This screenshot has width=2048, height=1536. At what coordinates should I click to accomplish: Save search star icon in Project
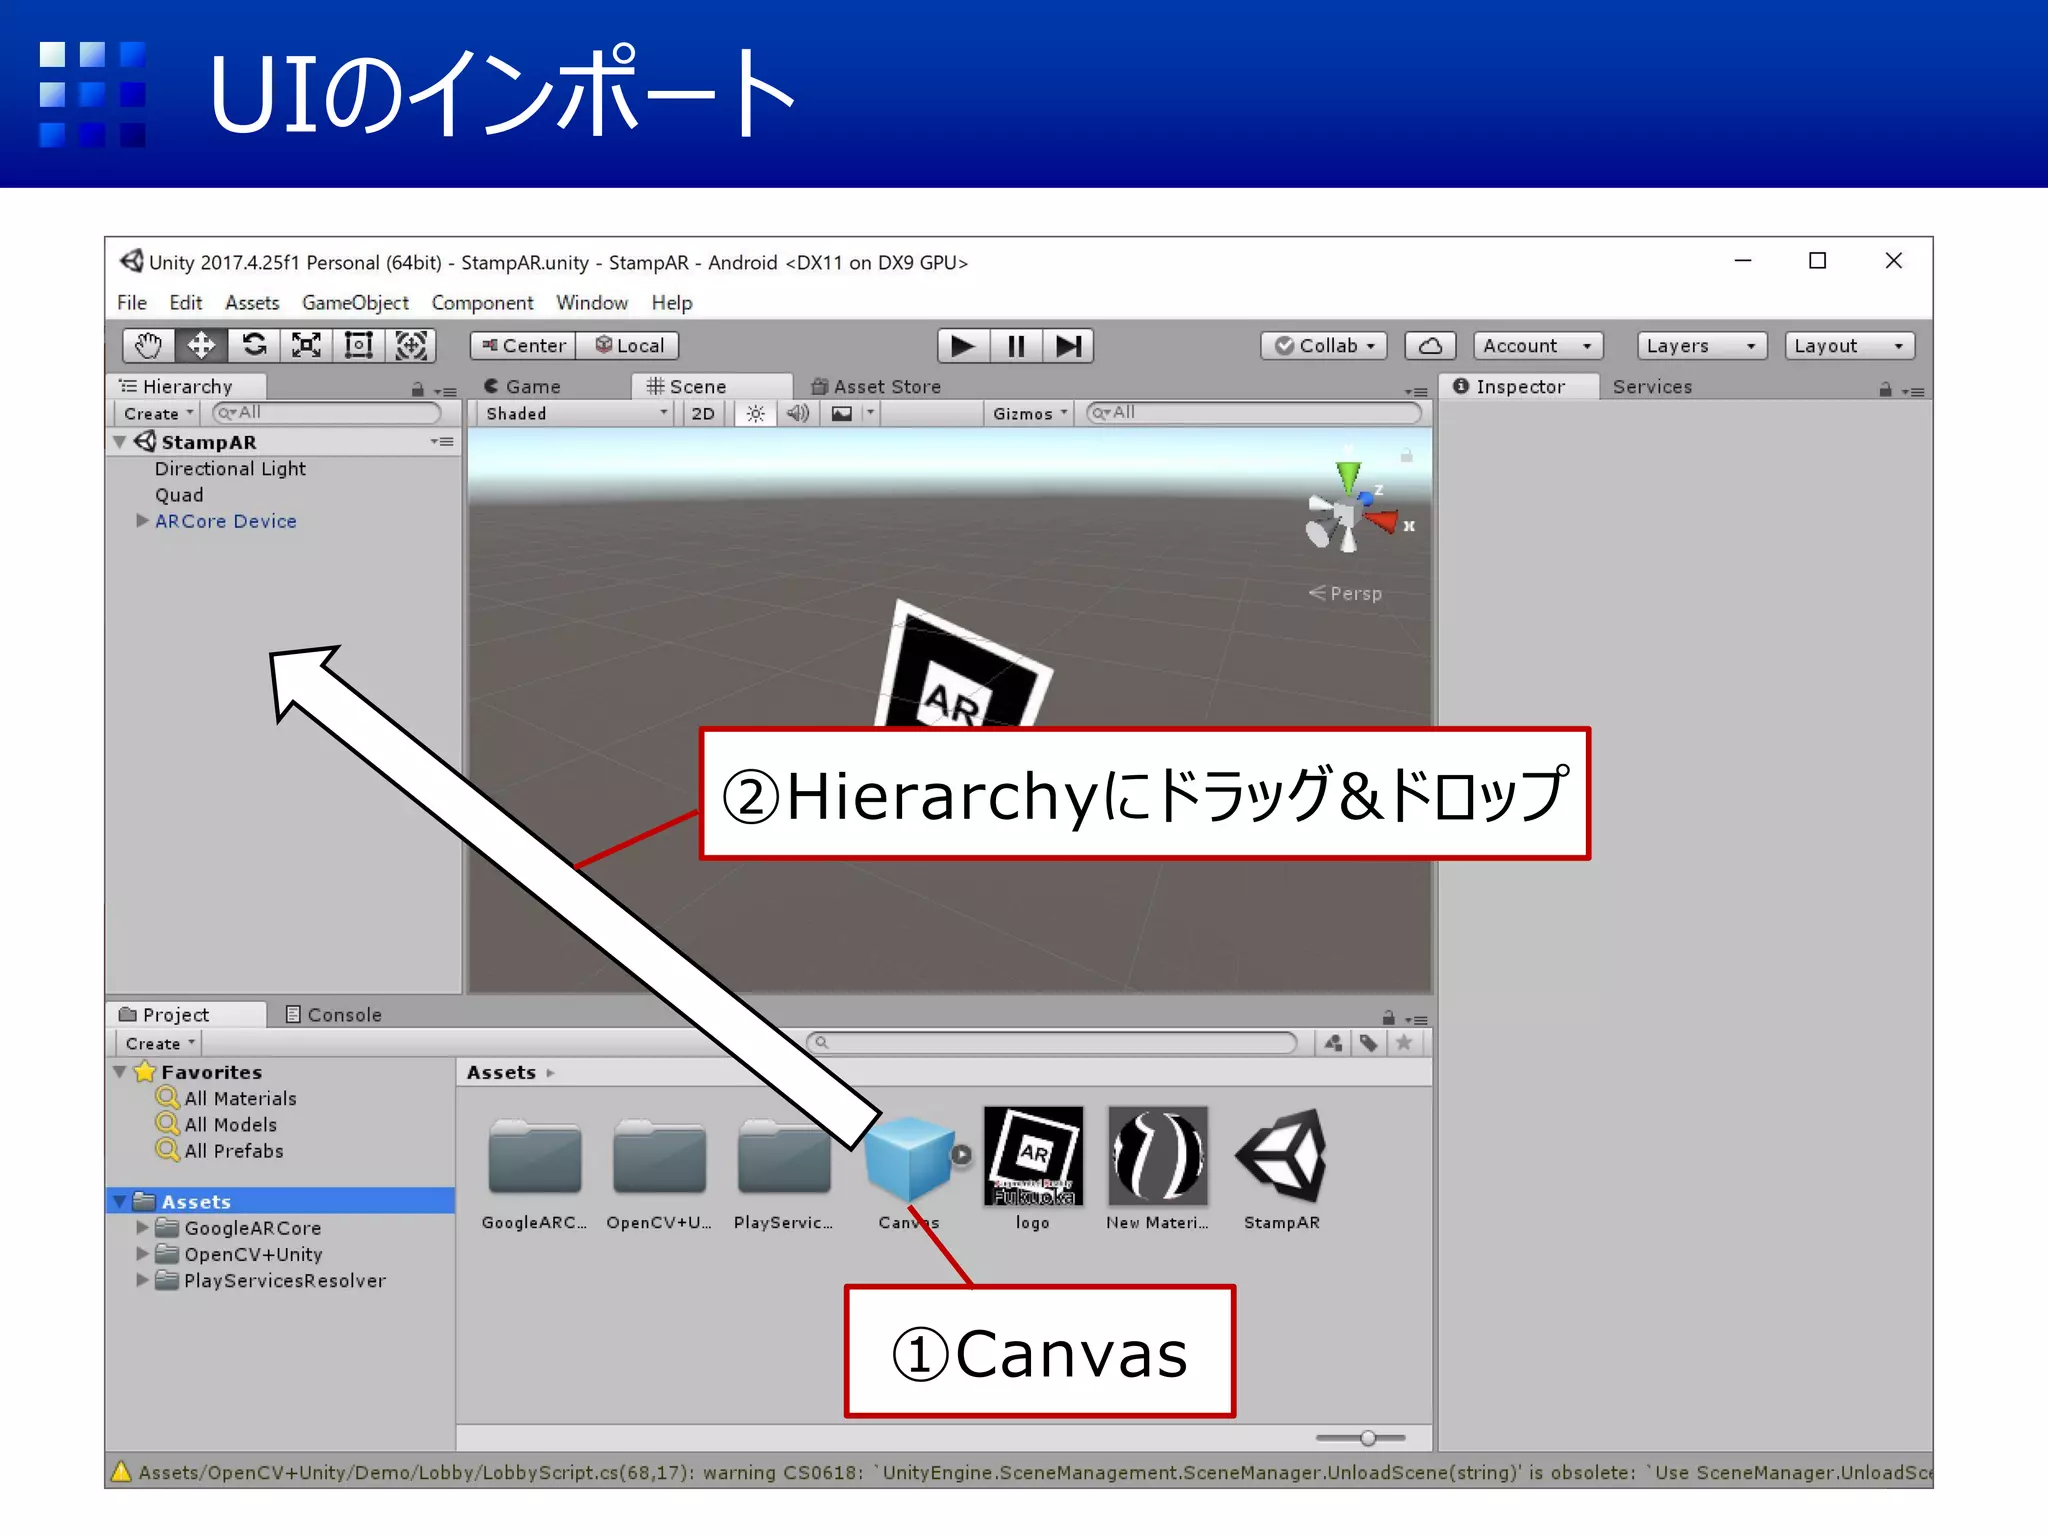(x=1404, y=1043)
